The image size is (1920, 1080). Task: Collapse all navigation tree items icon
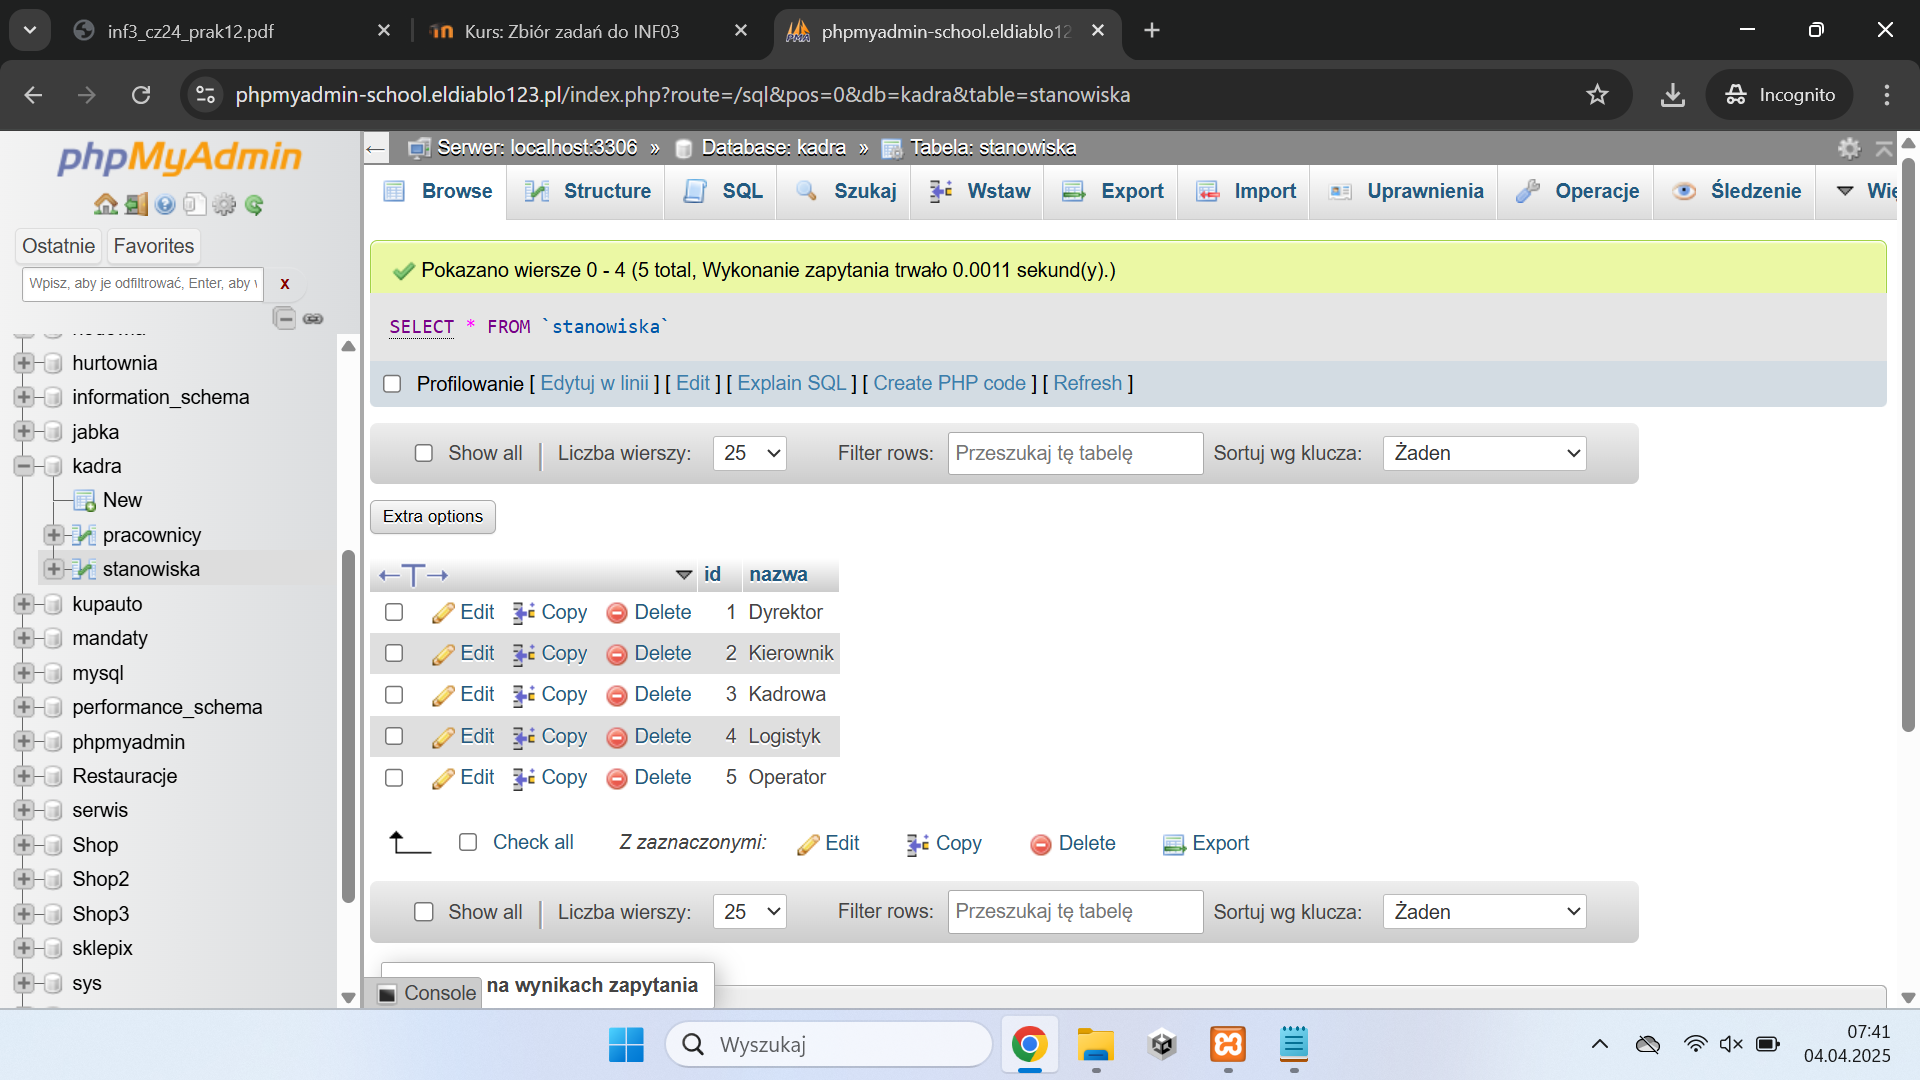(285, 319)
